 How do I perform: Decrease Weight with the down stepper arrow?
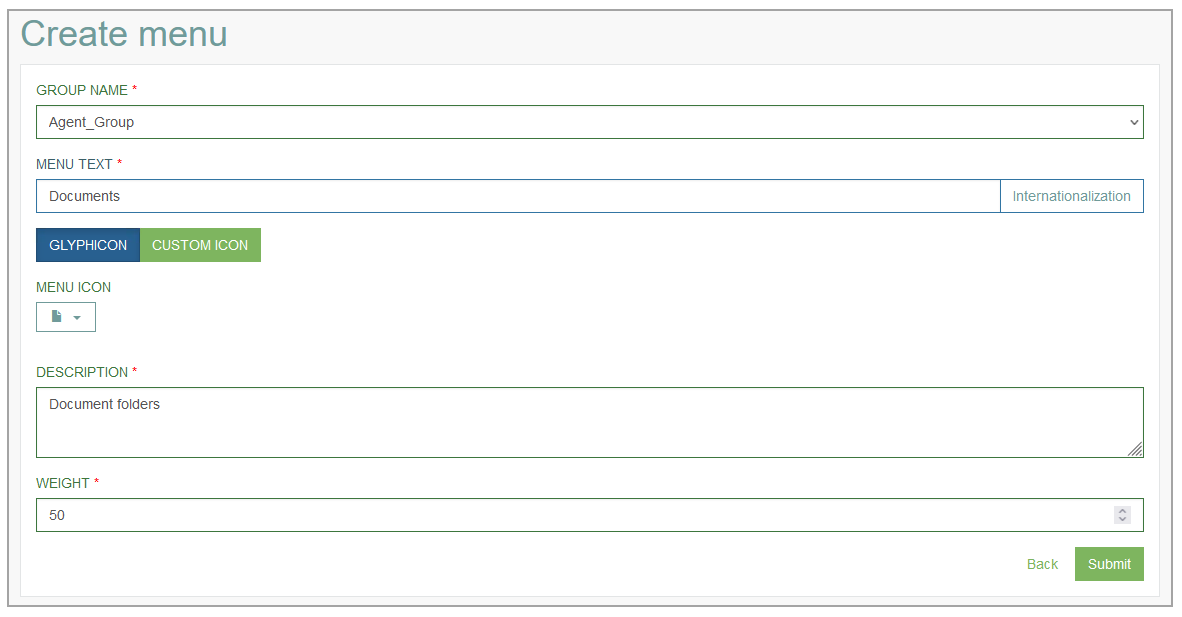click(x=1122, y=520)
